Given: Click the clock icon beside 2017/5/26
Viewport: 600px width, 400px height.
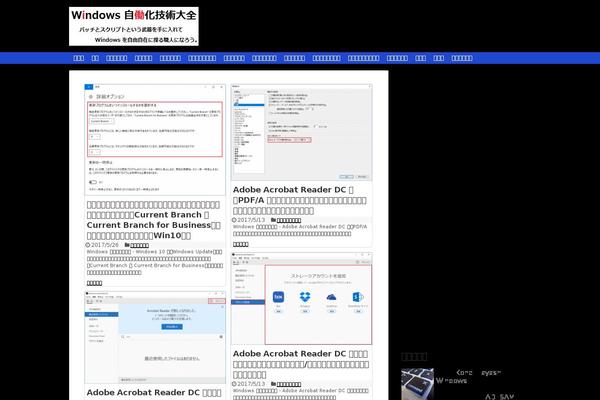Looking at the screenshot, I should tap(88, 245).
